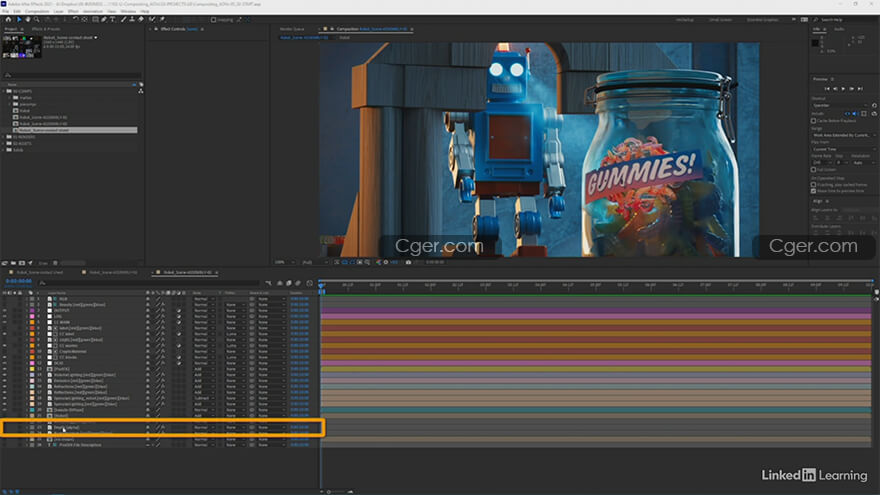This screenshot has width=880, height=495.
Task: Select the Robot composition item in Project
Action: [25, 111]
